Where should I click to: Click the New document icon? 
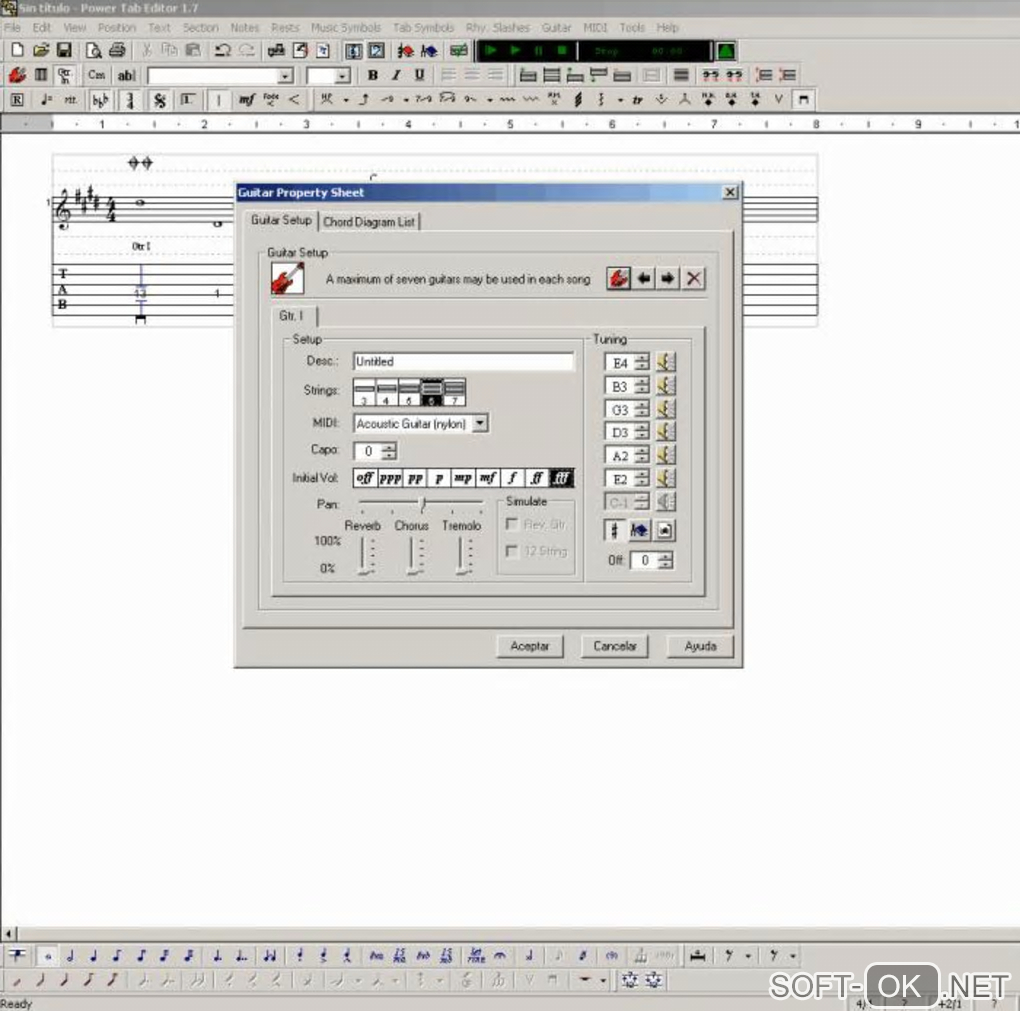pyautogui.click(x=18, y=50)
